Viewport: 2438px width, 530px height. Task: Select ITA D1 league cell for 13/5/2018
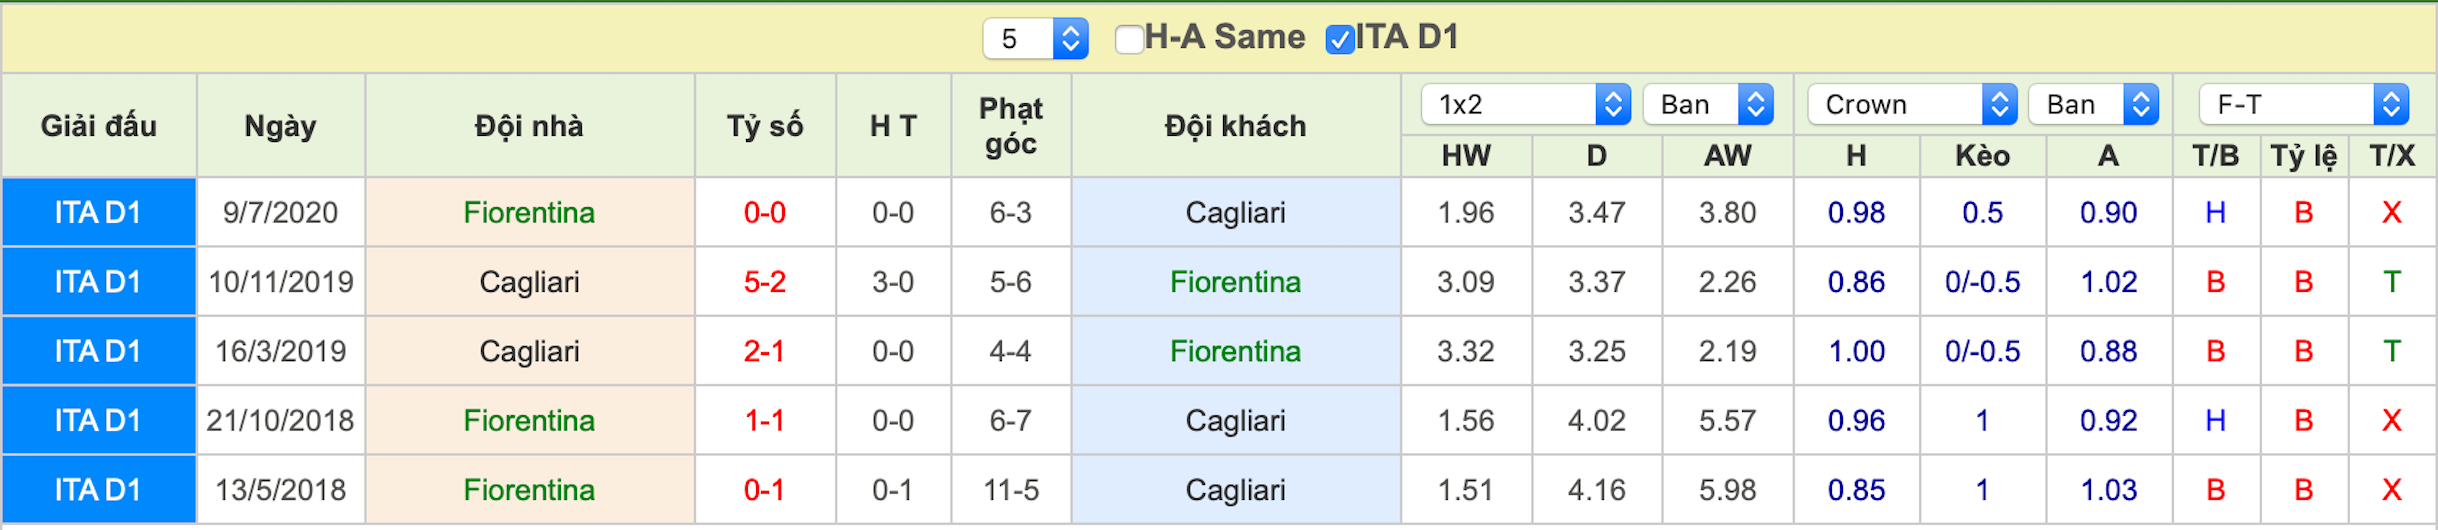click(x=99, y=490)
